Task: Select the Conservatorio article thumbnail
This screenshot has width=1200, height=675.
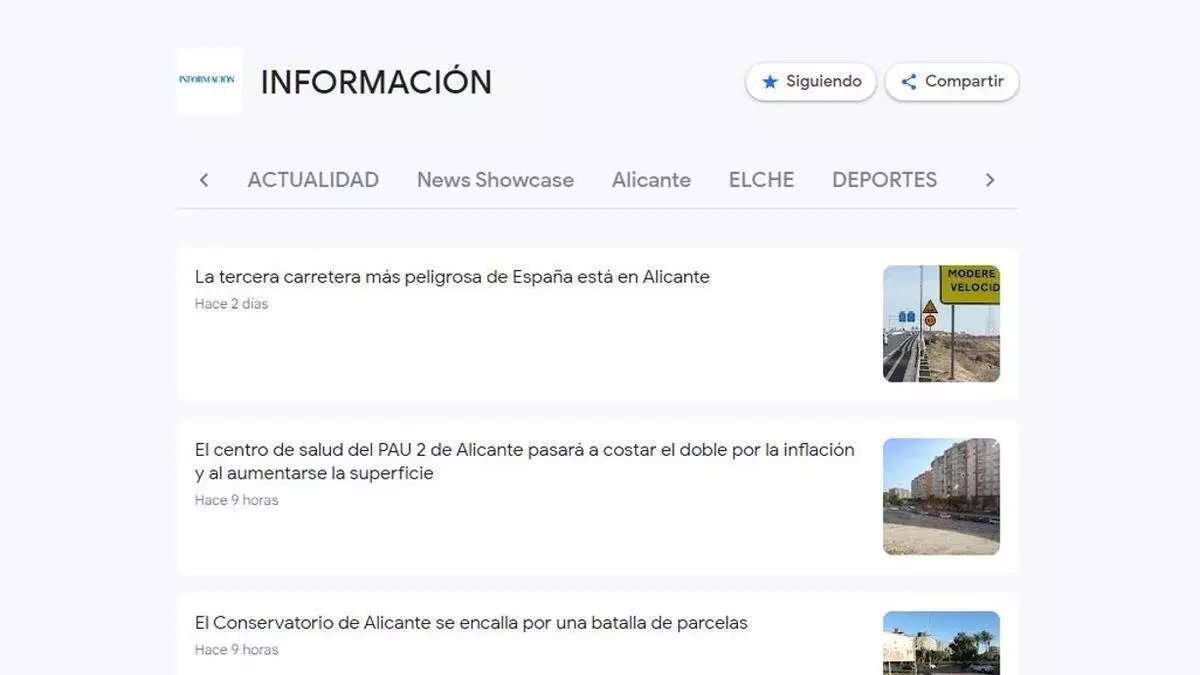Action: click(941, 642)
